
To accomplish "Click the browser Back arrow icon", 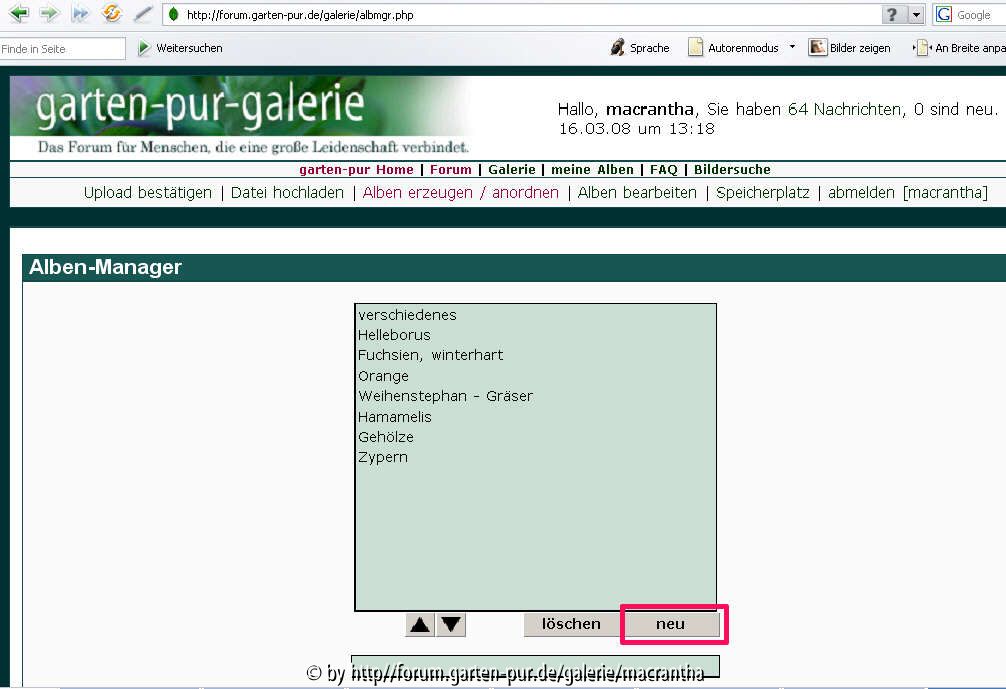I will (18, 14).
